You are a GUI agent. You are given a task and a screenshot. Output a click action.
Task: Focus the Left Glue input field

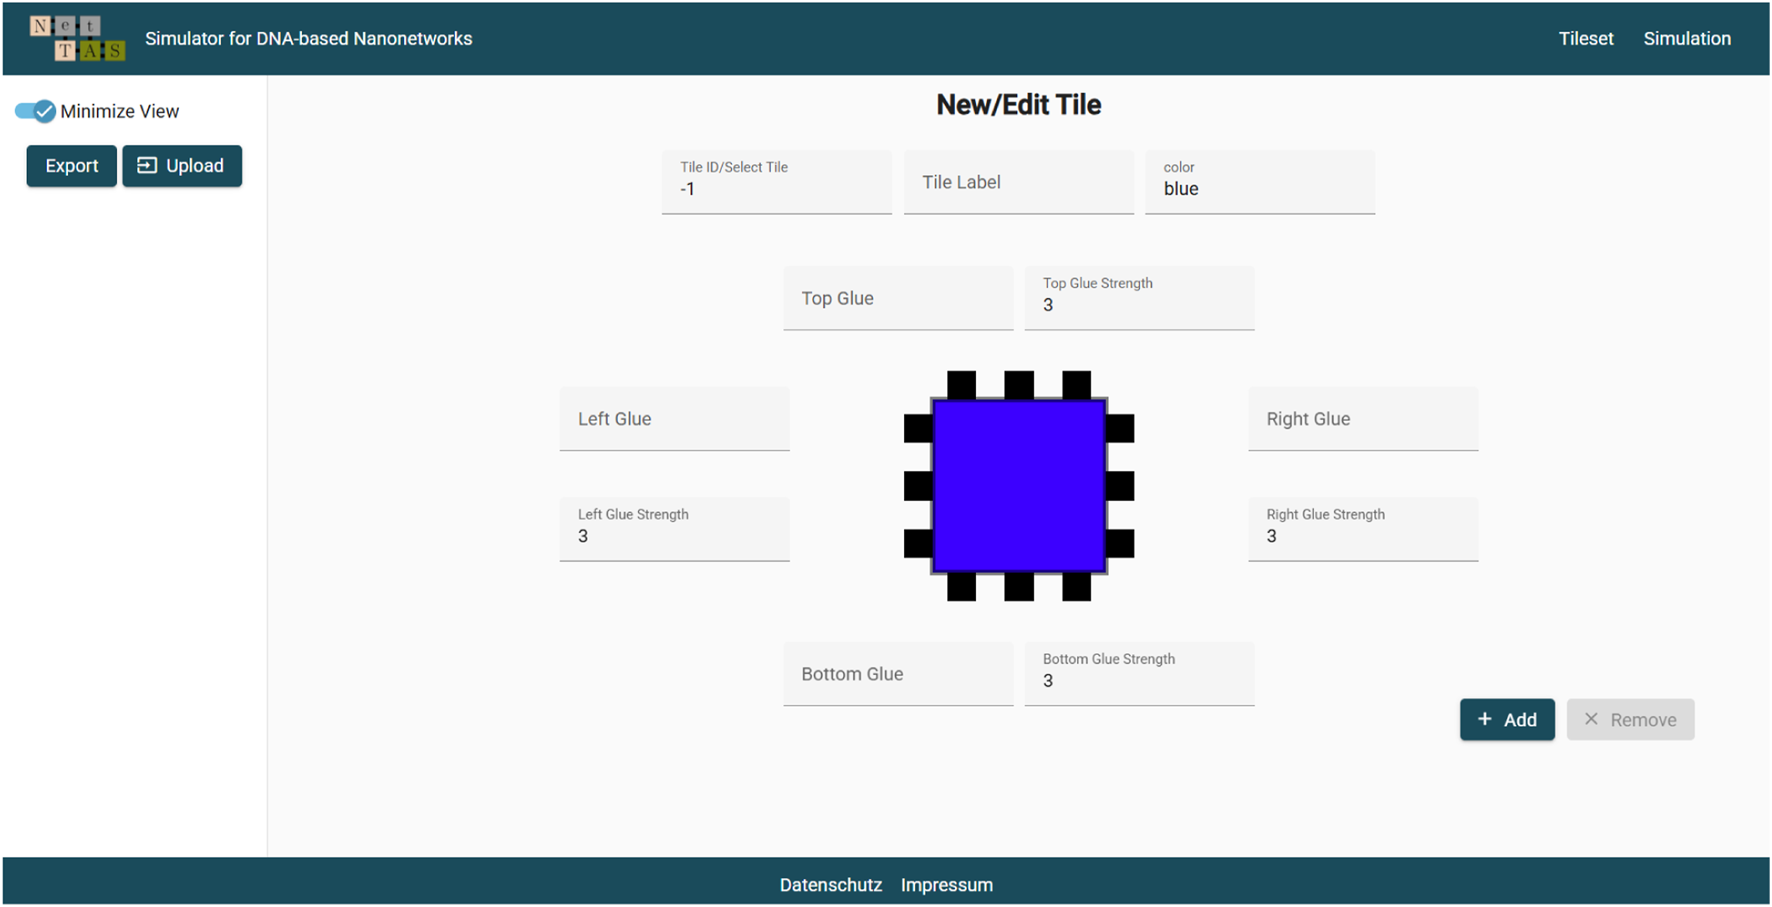click(674, 419)
